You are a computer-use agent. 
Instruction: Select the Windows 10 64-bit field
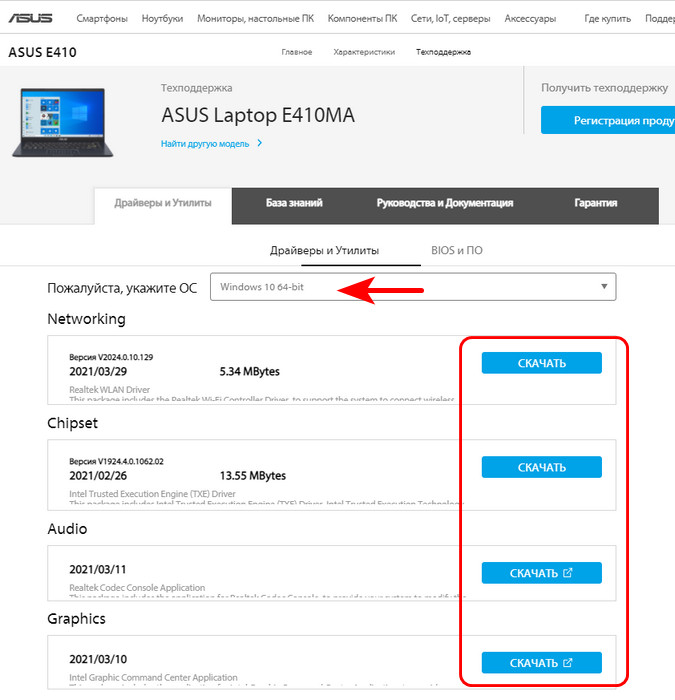[x=413, y=287]
